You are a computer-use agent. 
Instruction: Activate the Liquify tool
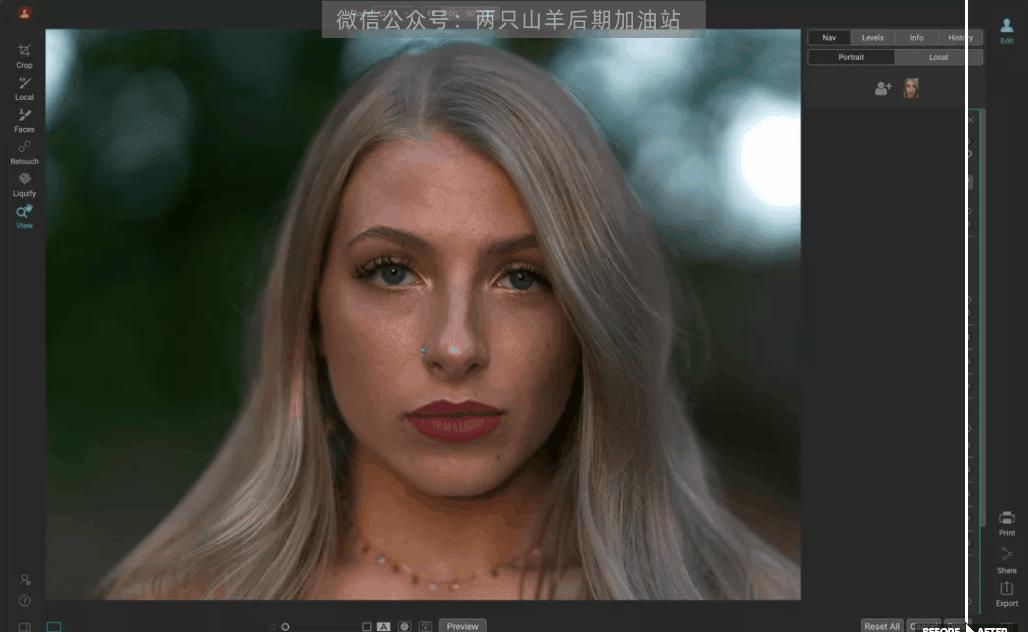click(24, 185)
